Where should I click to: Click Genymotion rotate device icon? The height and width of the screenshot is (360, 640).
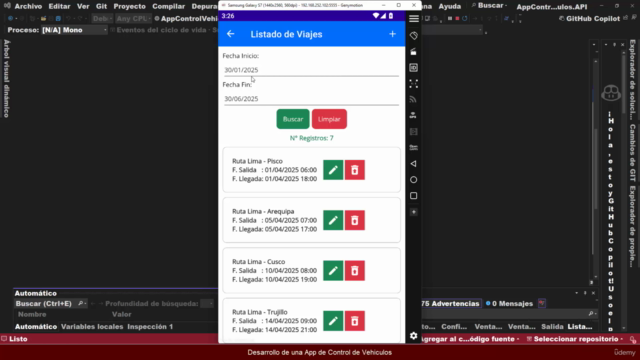point(413,36)
